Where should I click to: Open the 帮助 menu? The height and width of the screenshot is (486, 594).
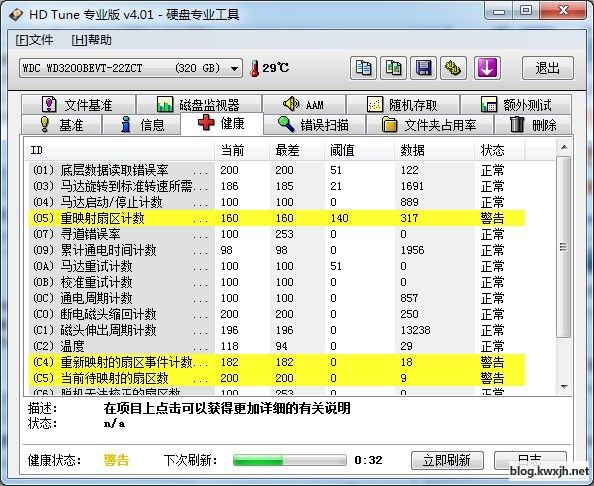point(92,40)
